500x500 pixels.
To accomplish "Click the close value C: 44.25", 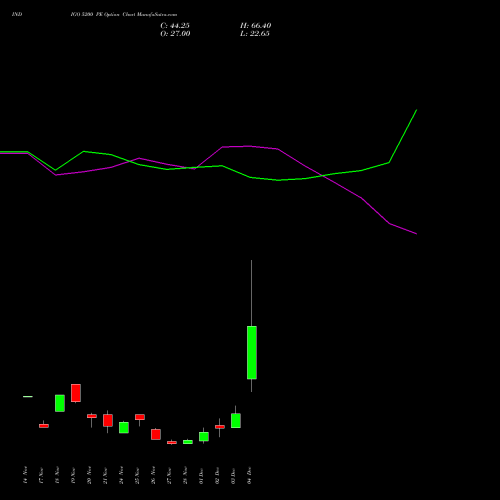I will (175, 26).
